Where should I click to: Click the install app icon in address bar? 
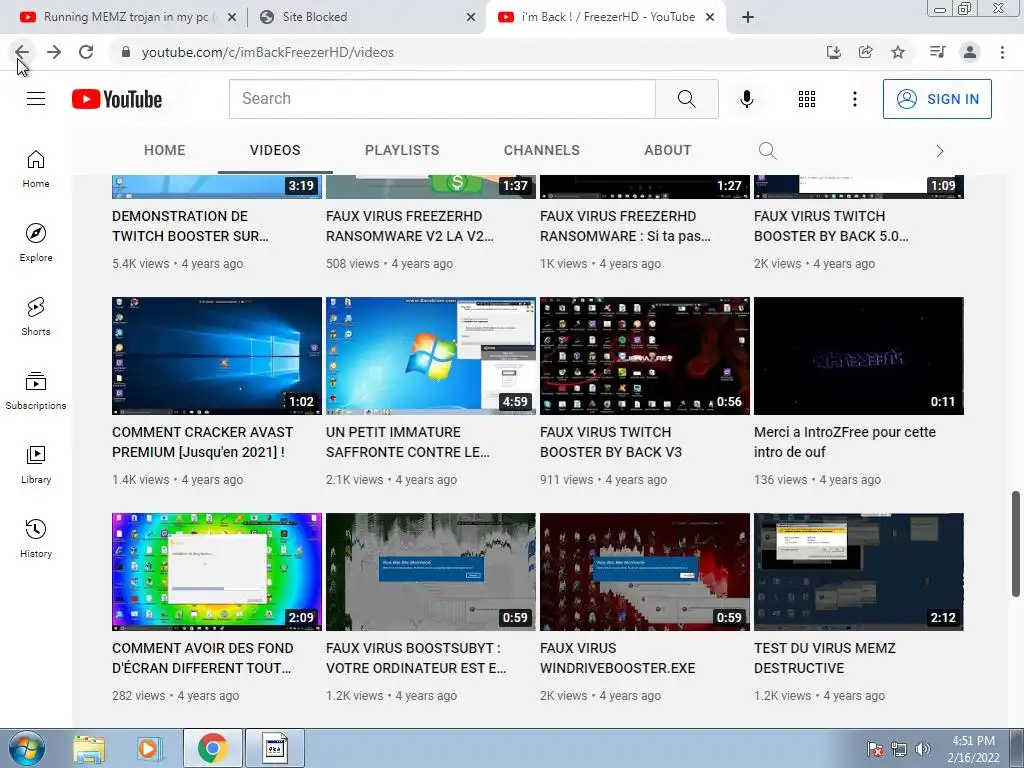[834, 52]
